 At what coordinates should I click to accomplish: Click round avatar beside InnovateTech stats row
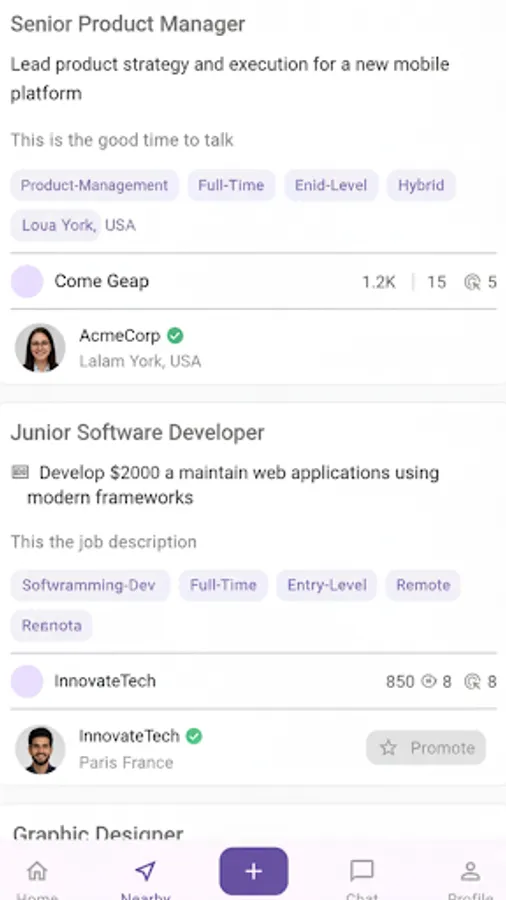coord(27,681)
